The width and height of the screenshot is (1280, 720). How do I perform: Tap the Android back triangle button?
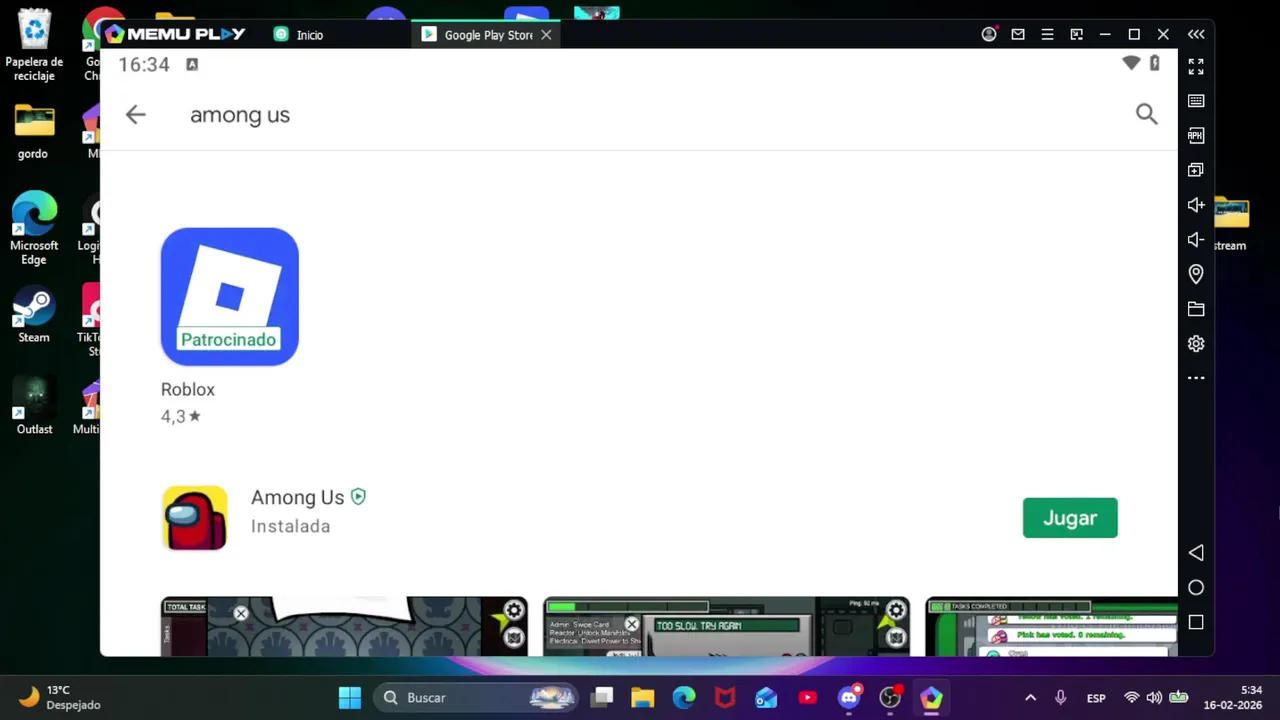(x=1196, y=553)
